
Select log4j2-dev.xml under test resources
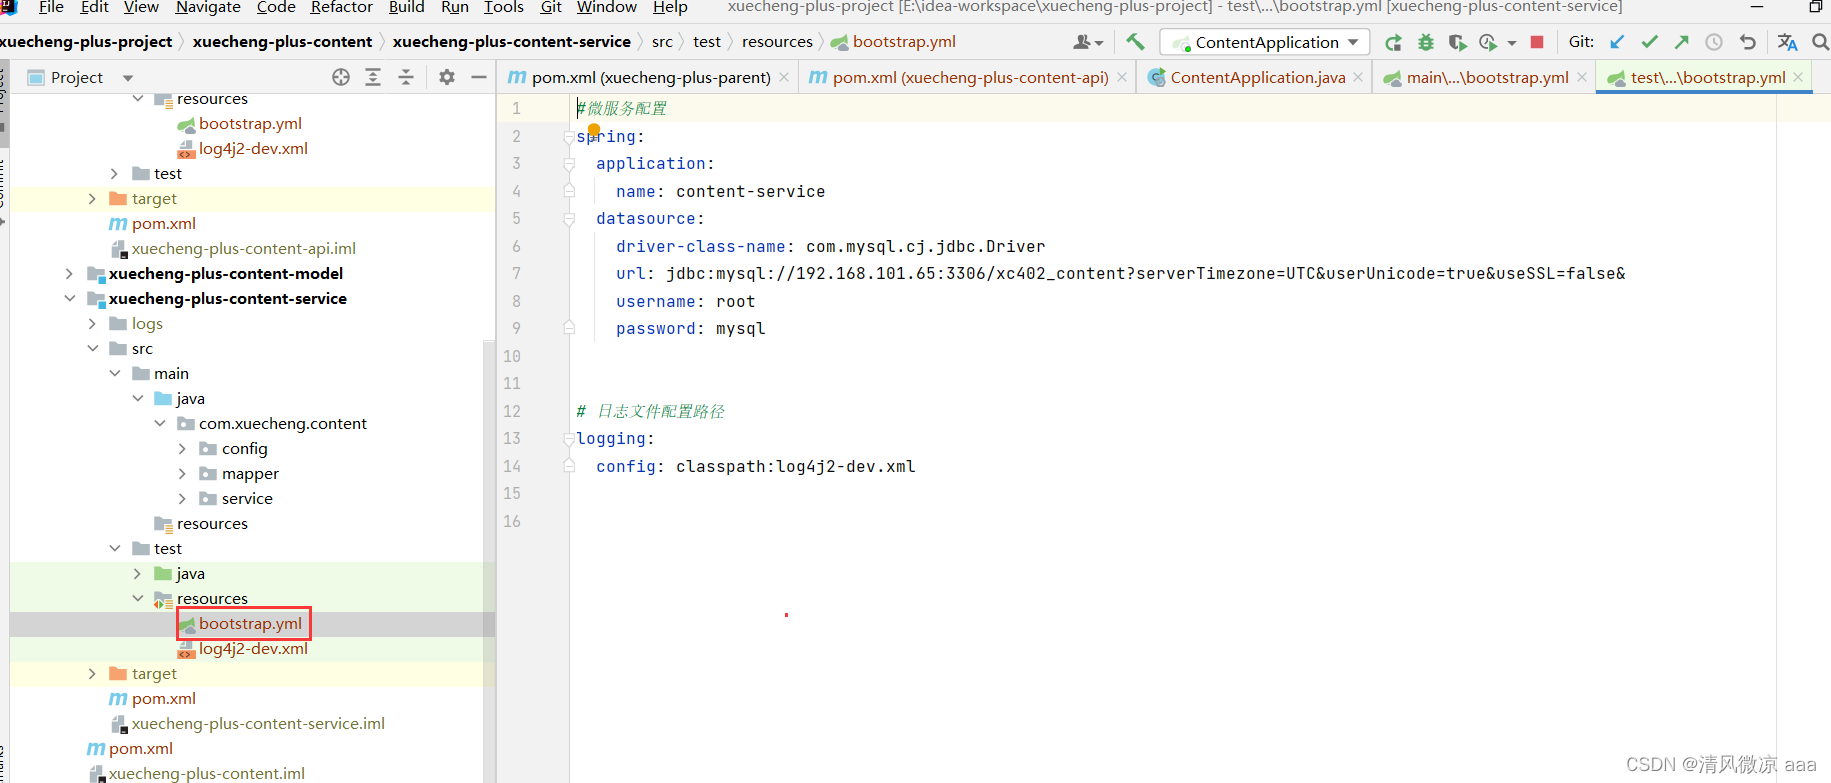[x=253, y=648]
